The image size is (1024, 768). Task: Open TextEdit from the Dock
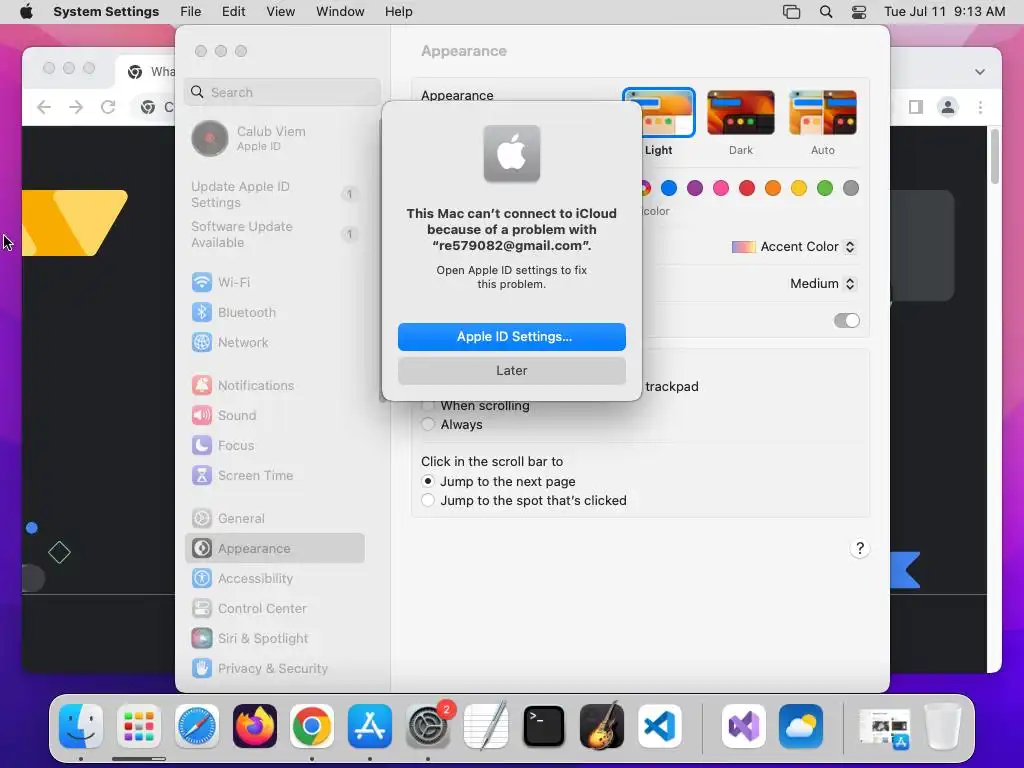pyautogui.click(x=486, y=726)
